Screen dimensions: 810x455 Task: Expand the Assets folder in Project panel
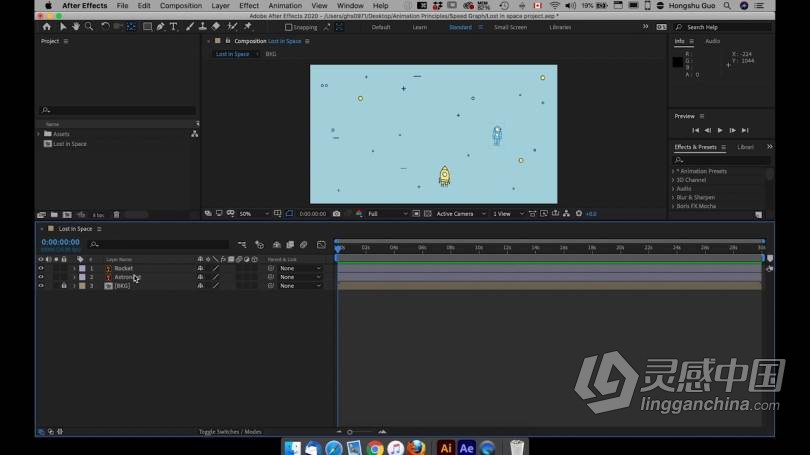coord(39,134)
